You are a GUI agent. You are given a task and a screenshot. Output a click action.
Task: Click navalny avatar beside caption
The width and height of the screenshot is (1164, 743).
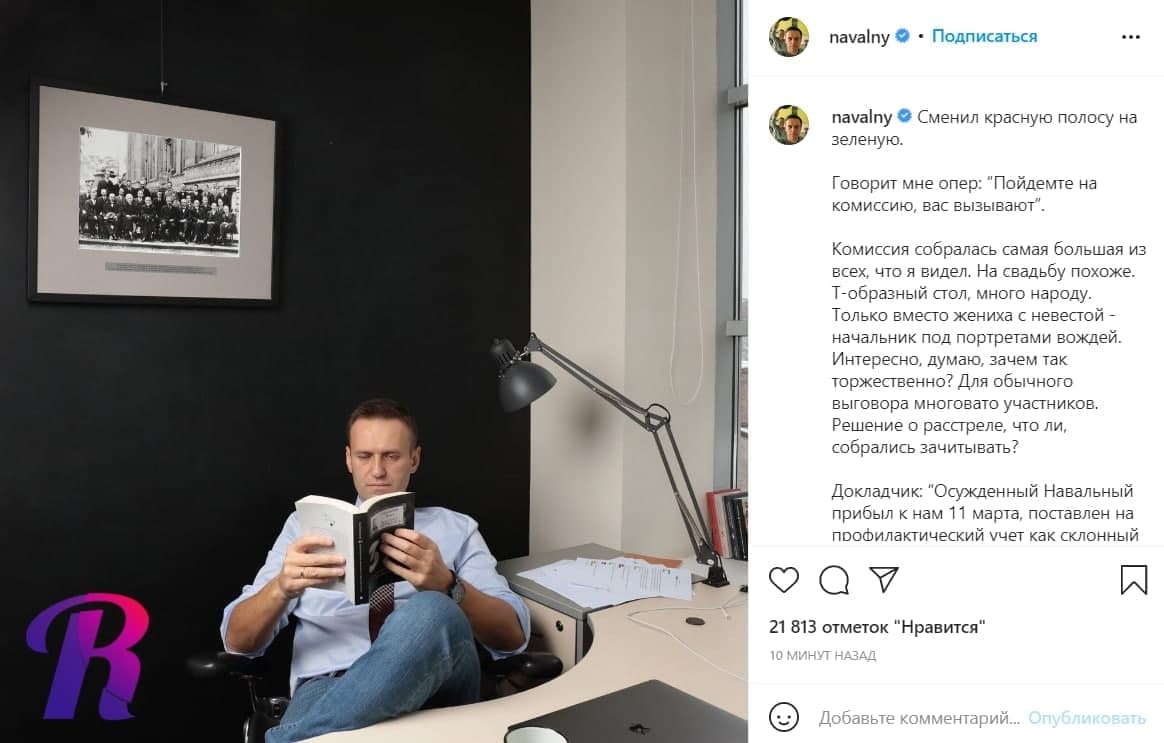click(x=789, y=124)
